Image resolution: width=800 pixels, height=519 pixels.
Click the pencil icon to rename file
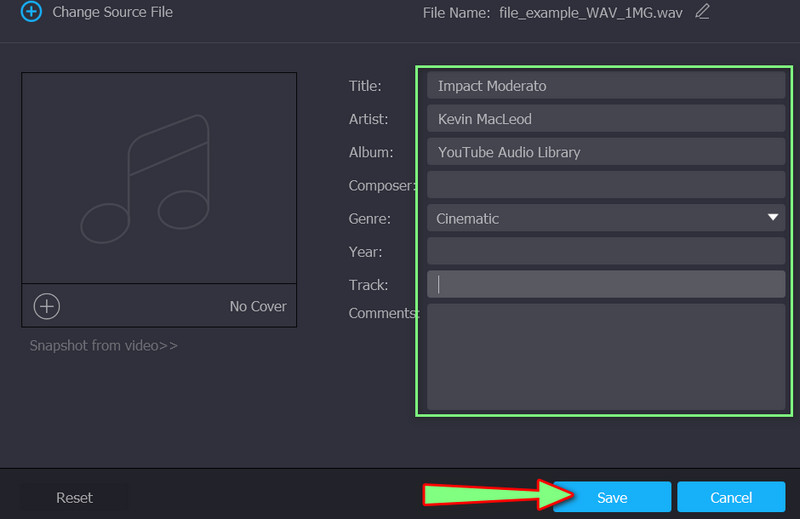(x=702, y=12)
